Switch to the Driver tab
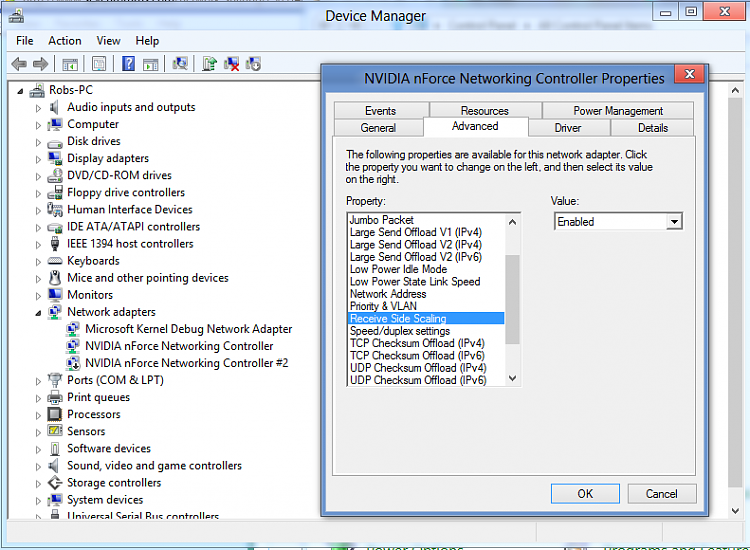This screenshot has height=550, width=750. click(x=568, y=128)
